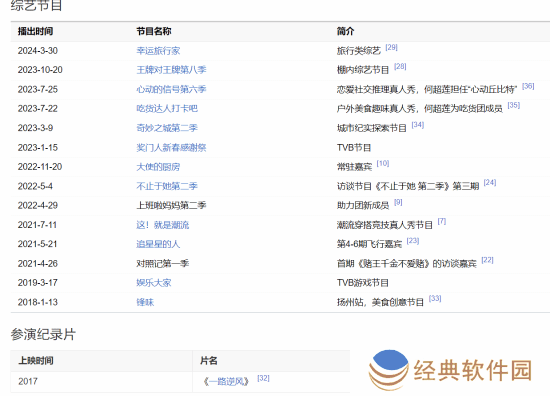Open the 《一路逆风》 documentary link
Image resolution: width=550 pixels, height=396 pixels.
[226, 381]
